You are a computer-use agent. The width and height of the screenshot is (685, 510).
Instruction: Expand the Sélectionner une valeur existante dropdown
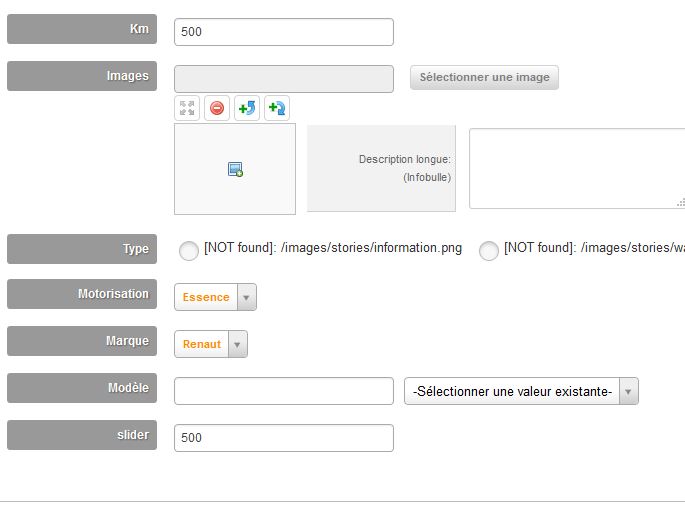[521, 391]
